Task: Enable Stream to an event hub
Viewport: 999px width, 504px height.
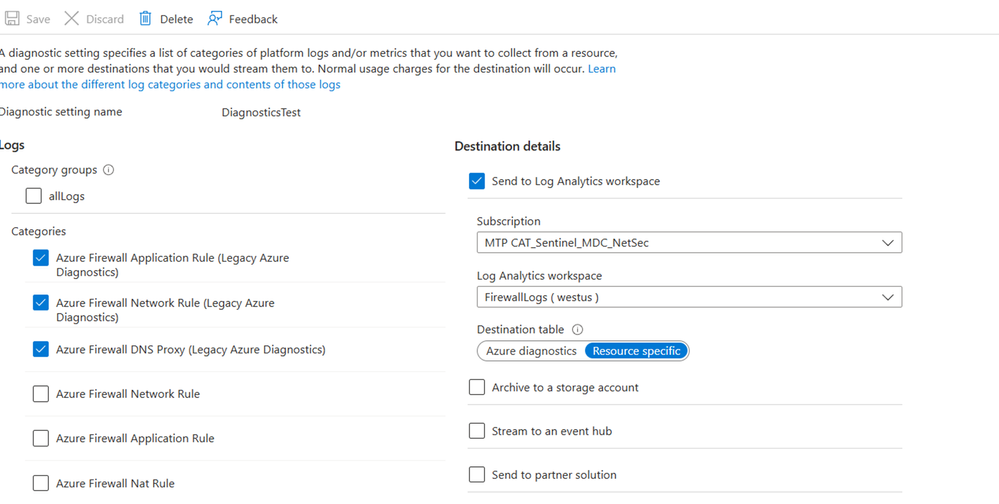Action: click(477, 431)
